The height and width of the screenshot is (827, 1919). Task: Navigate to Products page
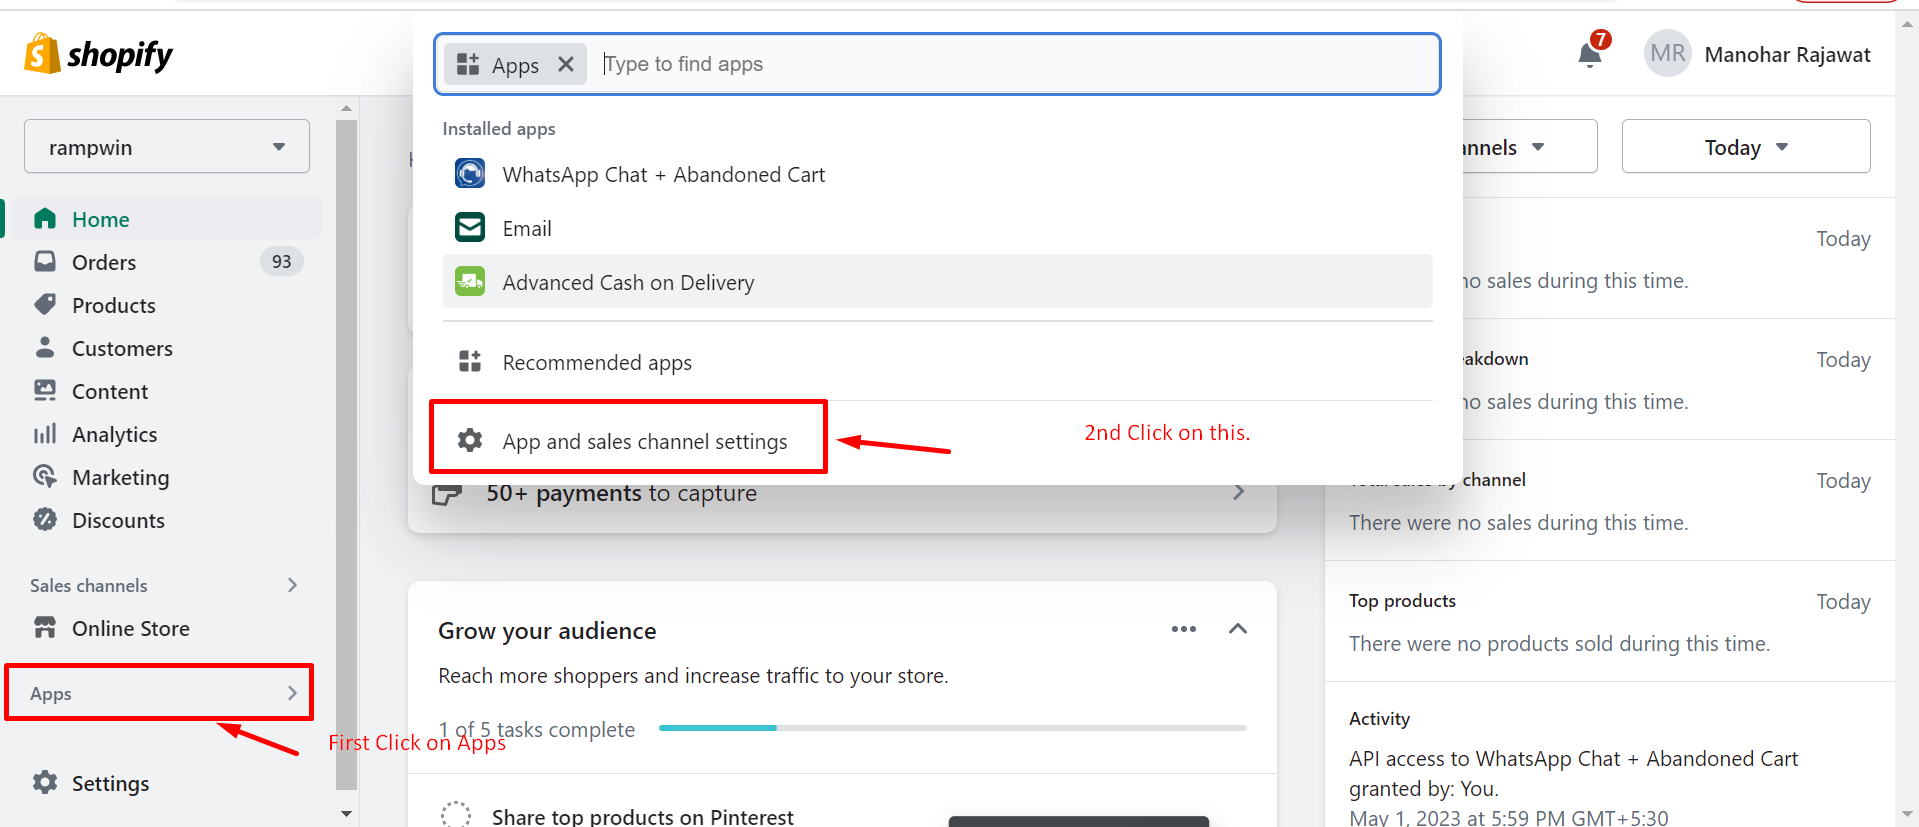(x=113, y=306)
